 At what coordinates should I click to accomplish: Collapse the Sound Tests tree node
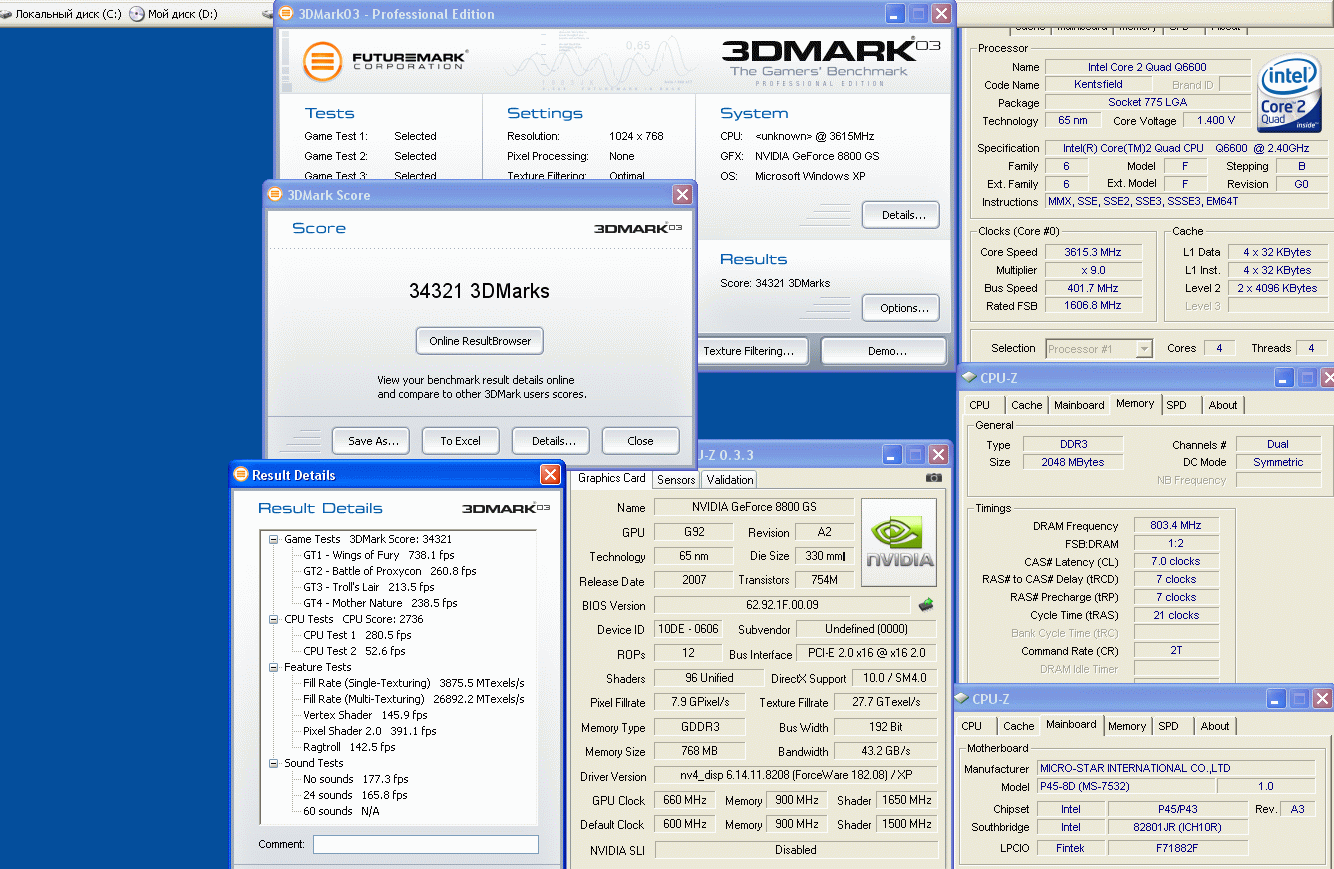[x=274, y=763]
